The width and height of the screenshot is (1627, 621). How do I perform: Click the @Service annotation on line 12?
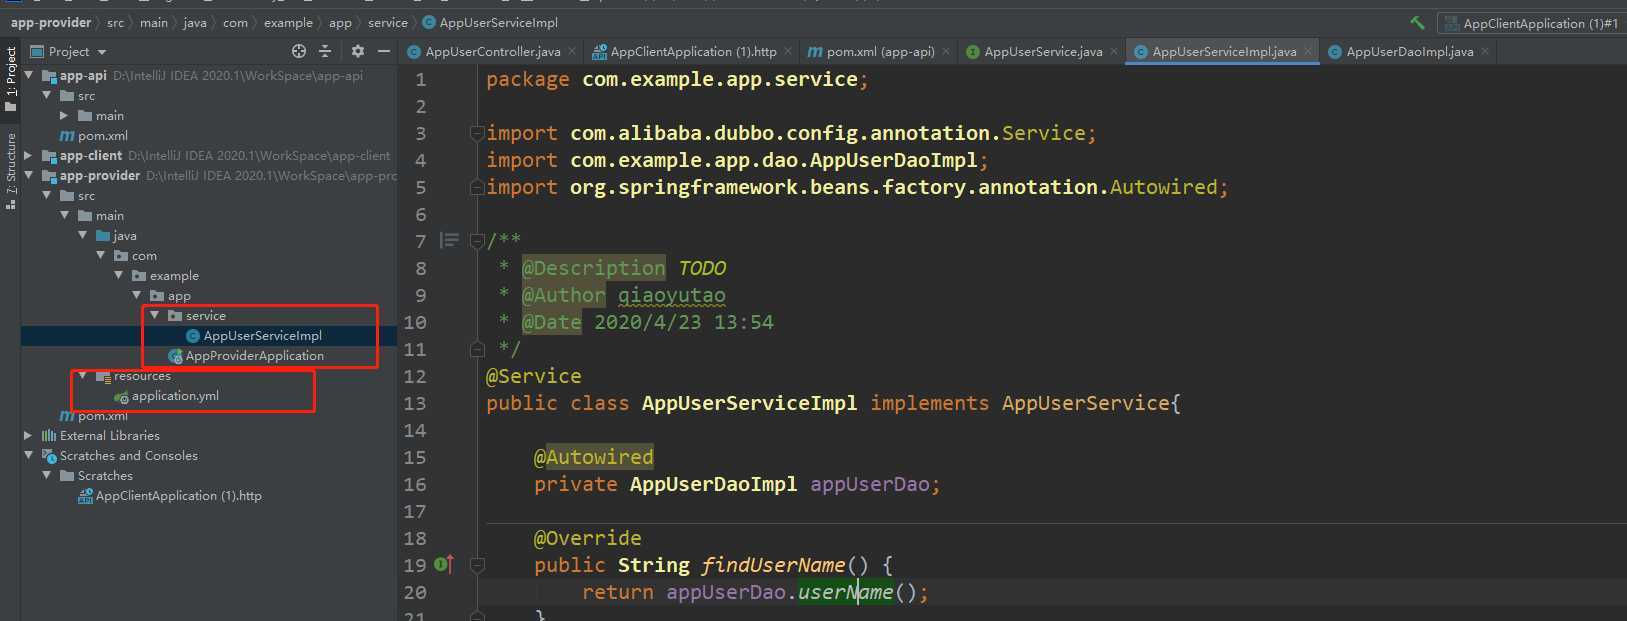pyautogui.click(x=533, y=376)
